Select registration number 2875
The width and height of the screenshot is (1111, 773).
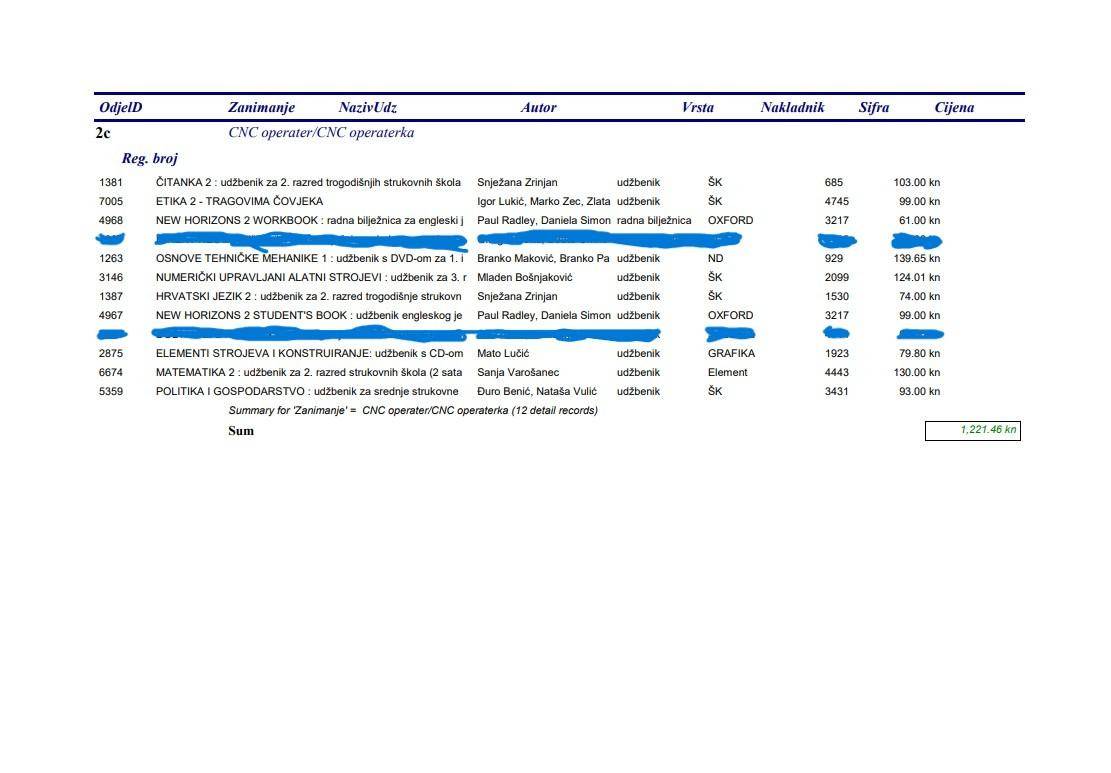[x=111, y=354]
